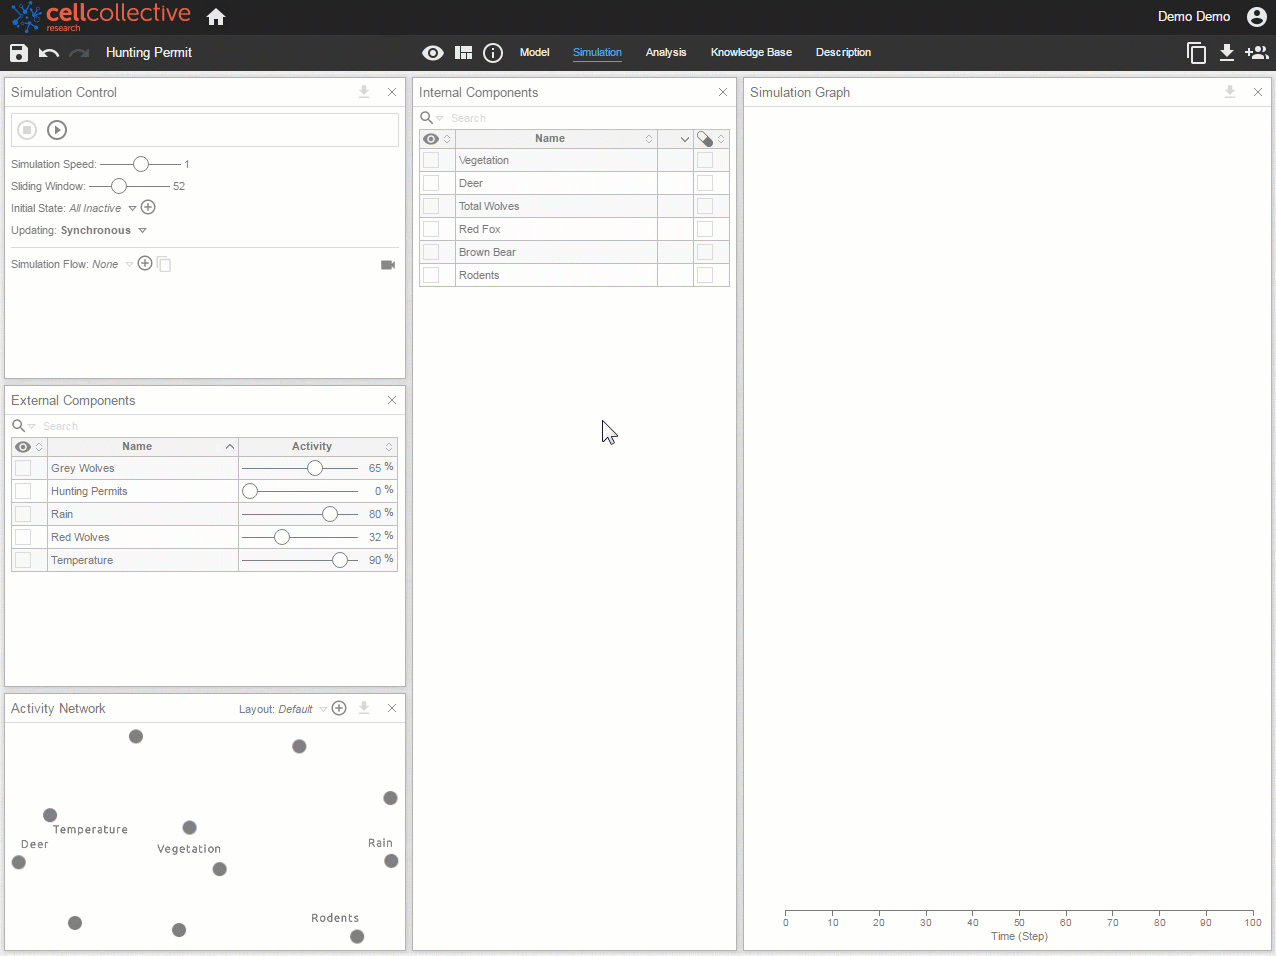This screenshot has height=956, width=1276.
Task: Open the Knowledge Base tab
Action: pyautogui.click(x=751, y=52)
